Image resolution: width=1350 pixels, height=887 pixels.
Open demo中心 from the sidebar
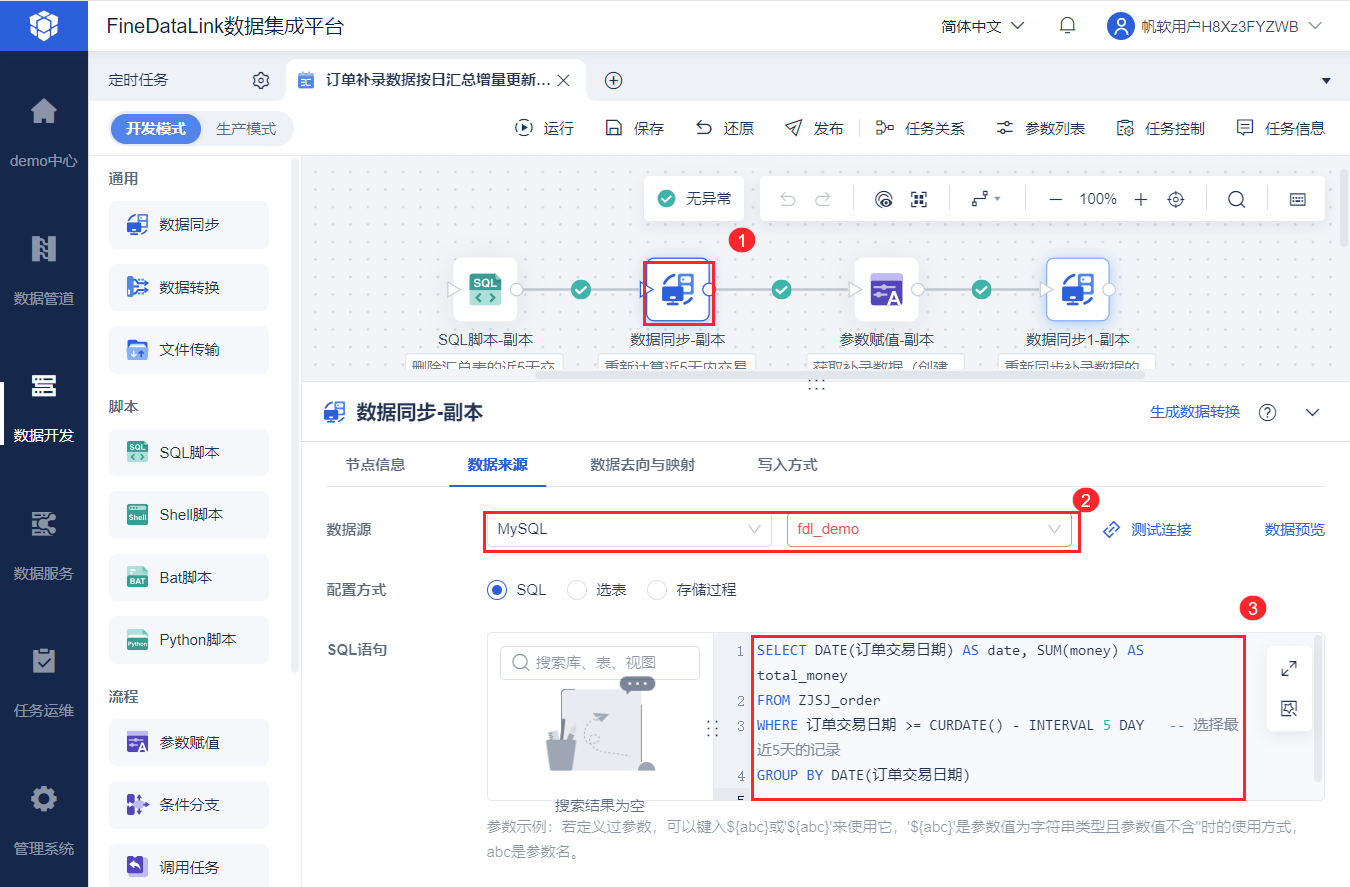pos(44,132)
